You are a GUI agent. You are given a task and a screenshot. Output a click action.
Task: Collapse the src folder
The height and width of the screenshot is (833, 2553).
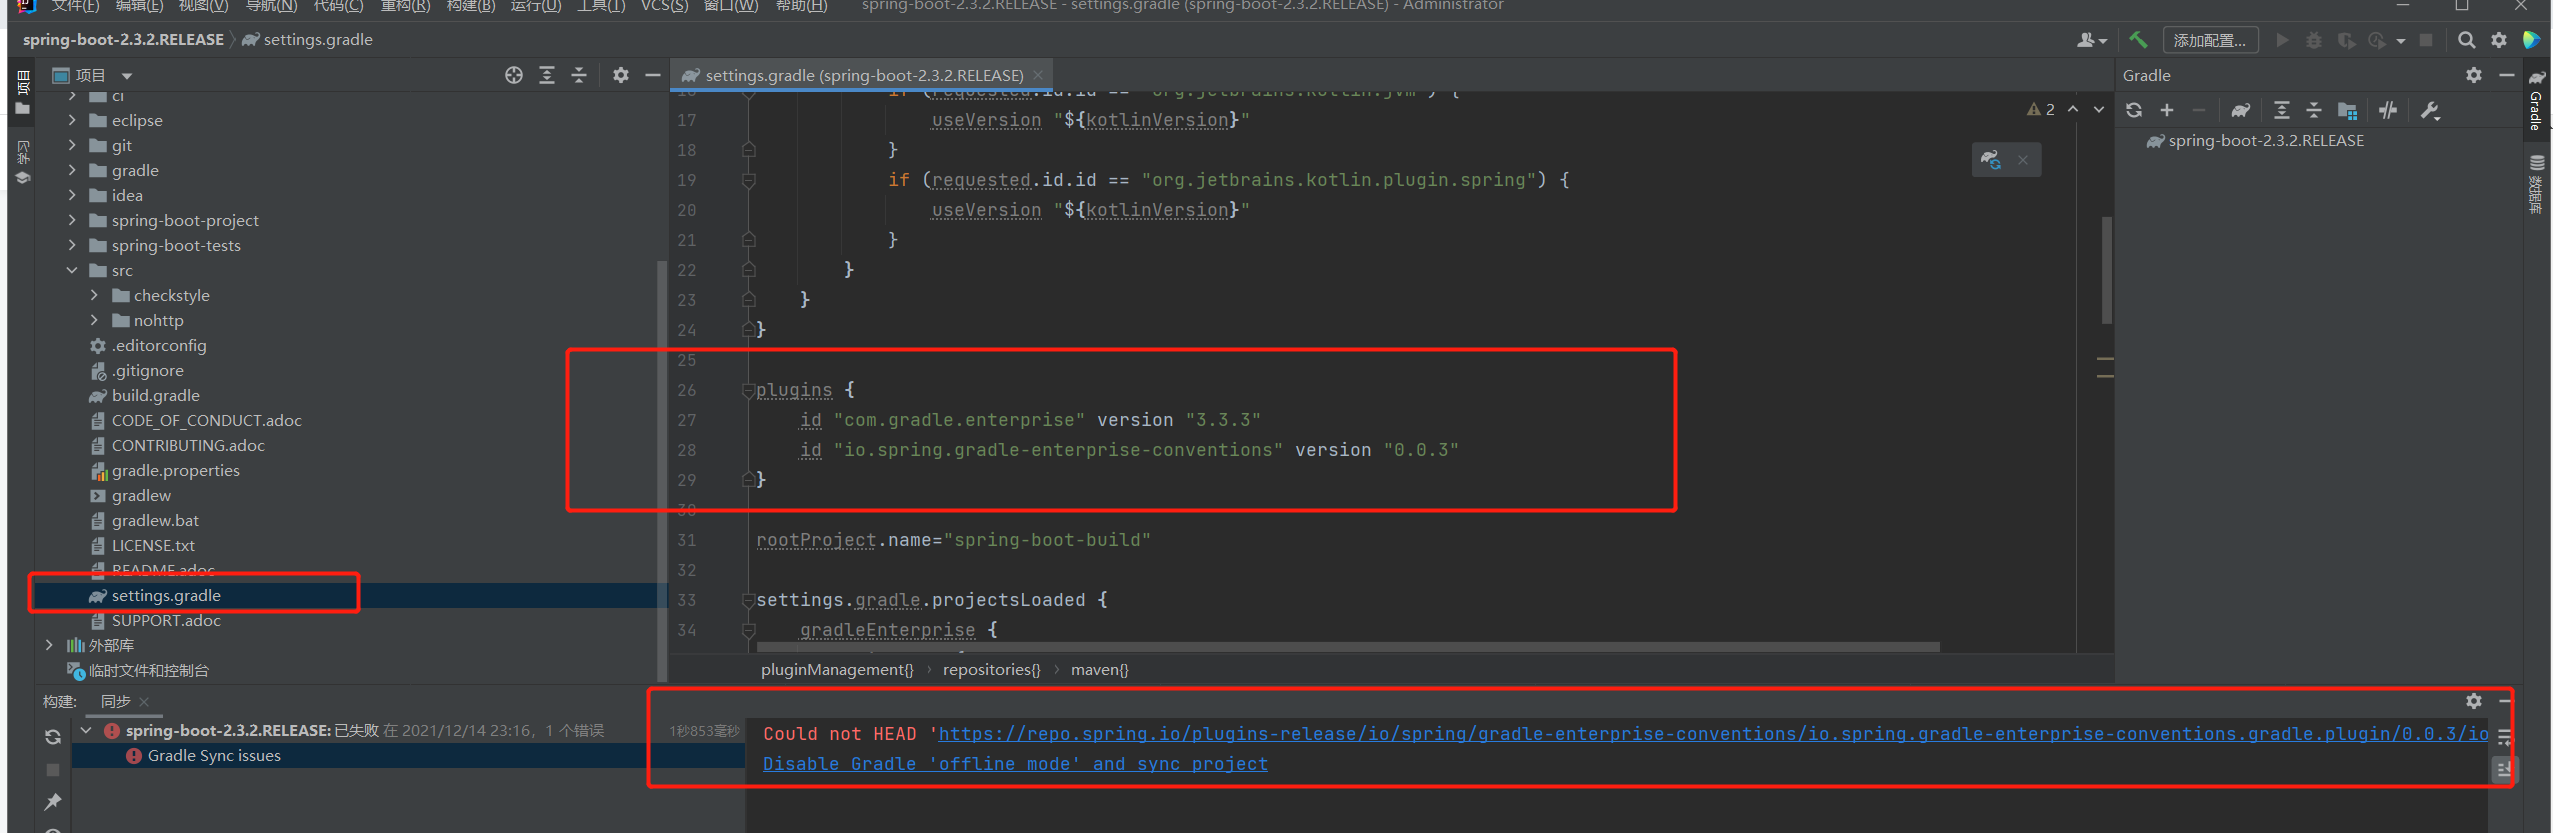[x=72, y=270]
